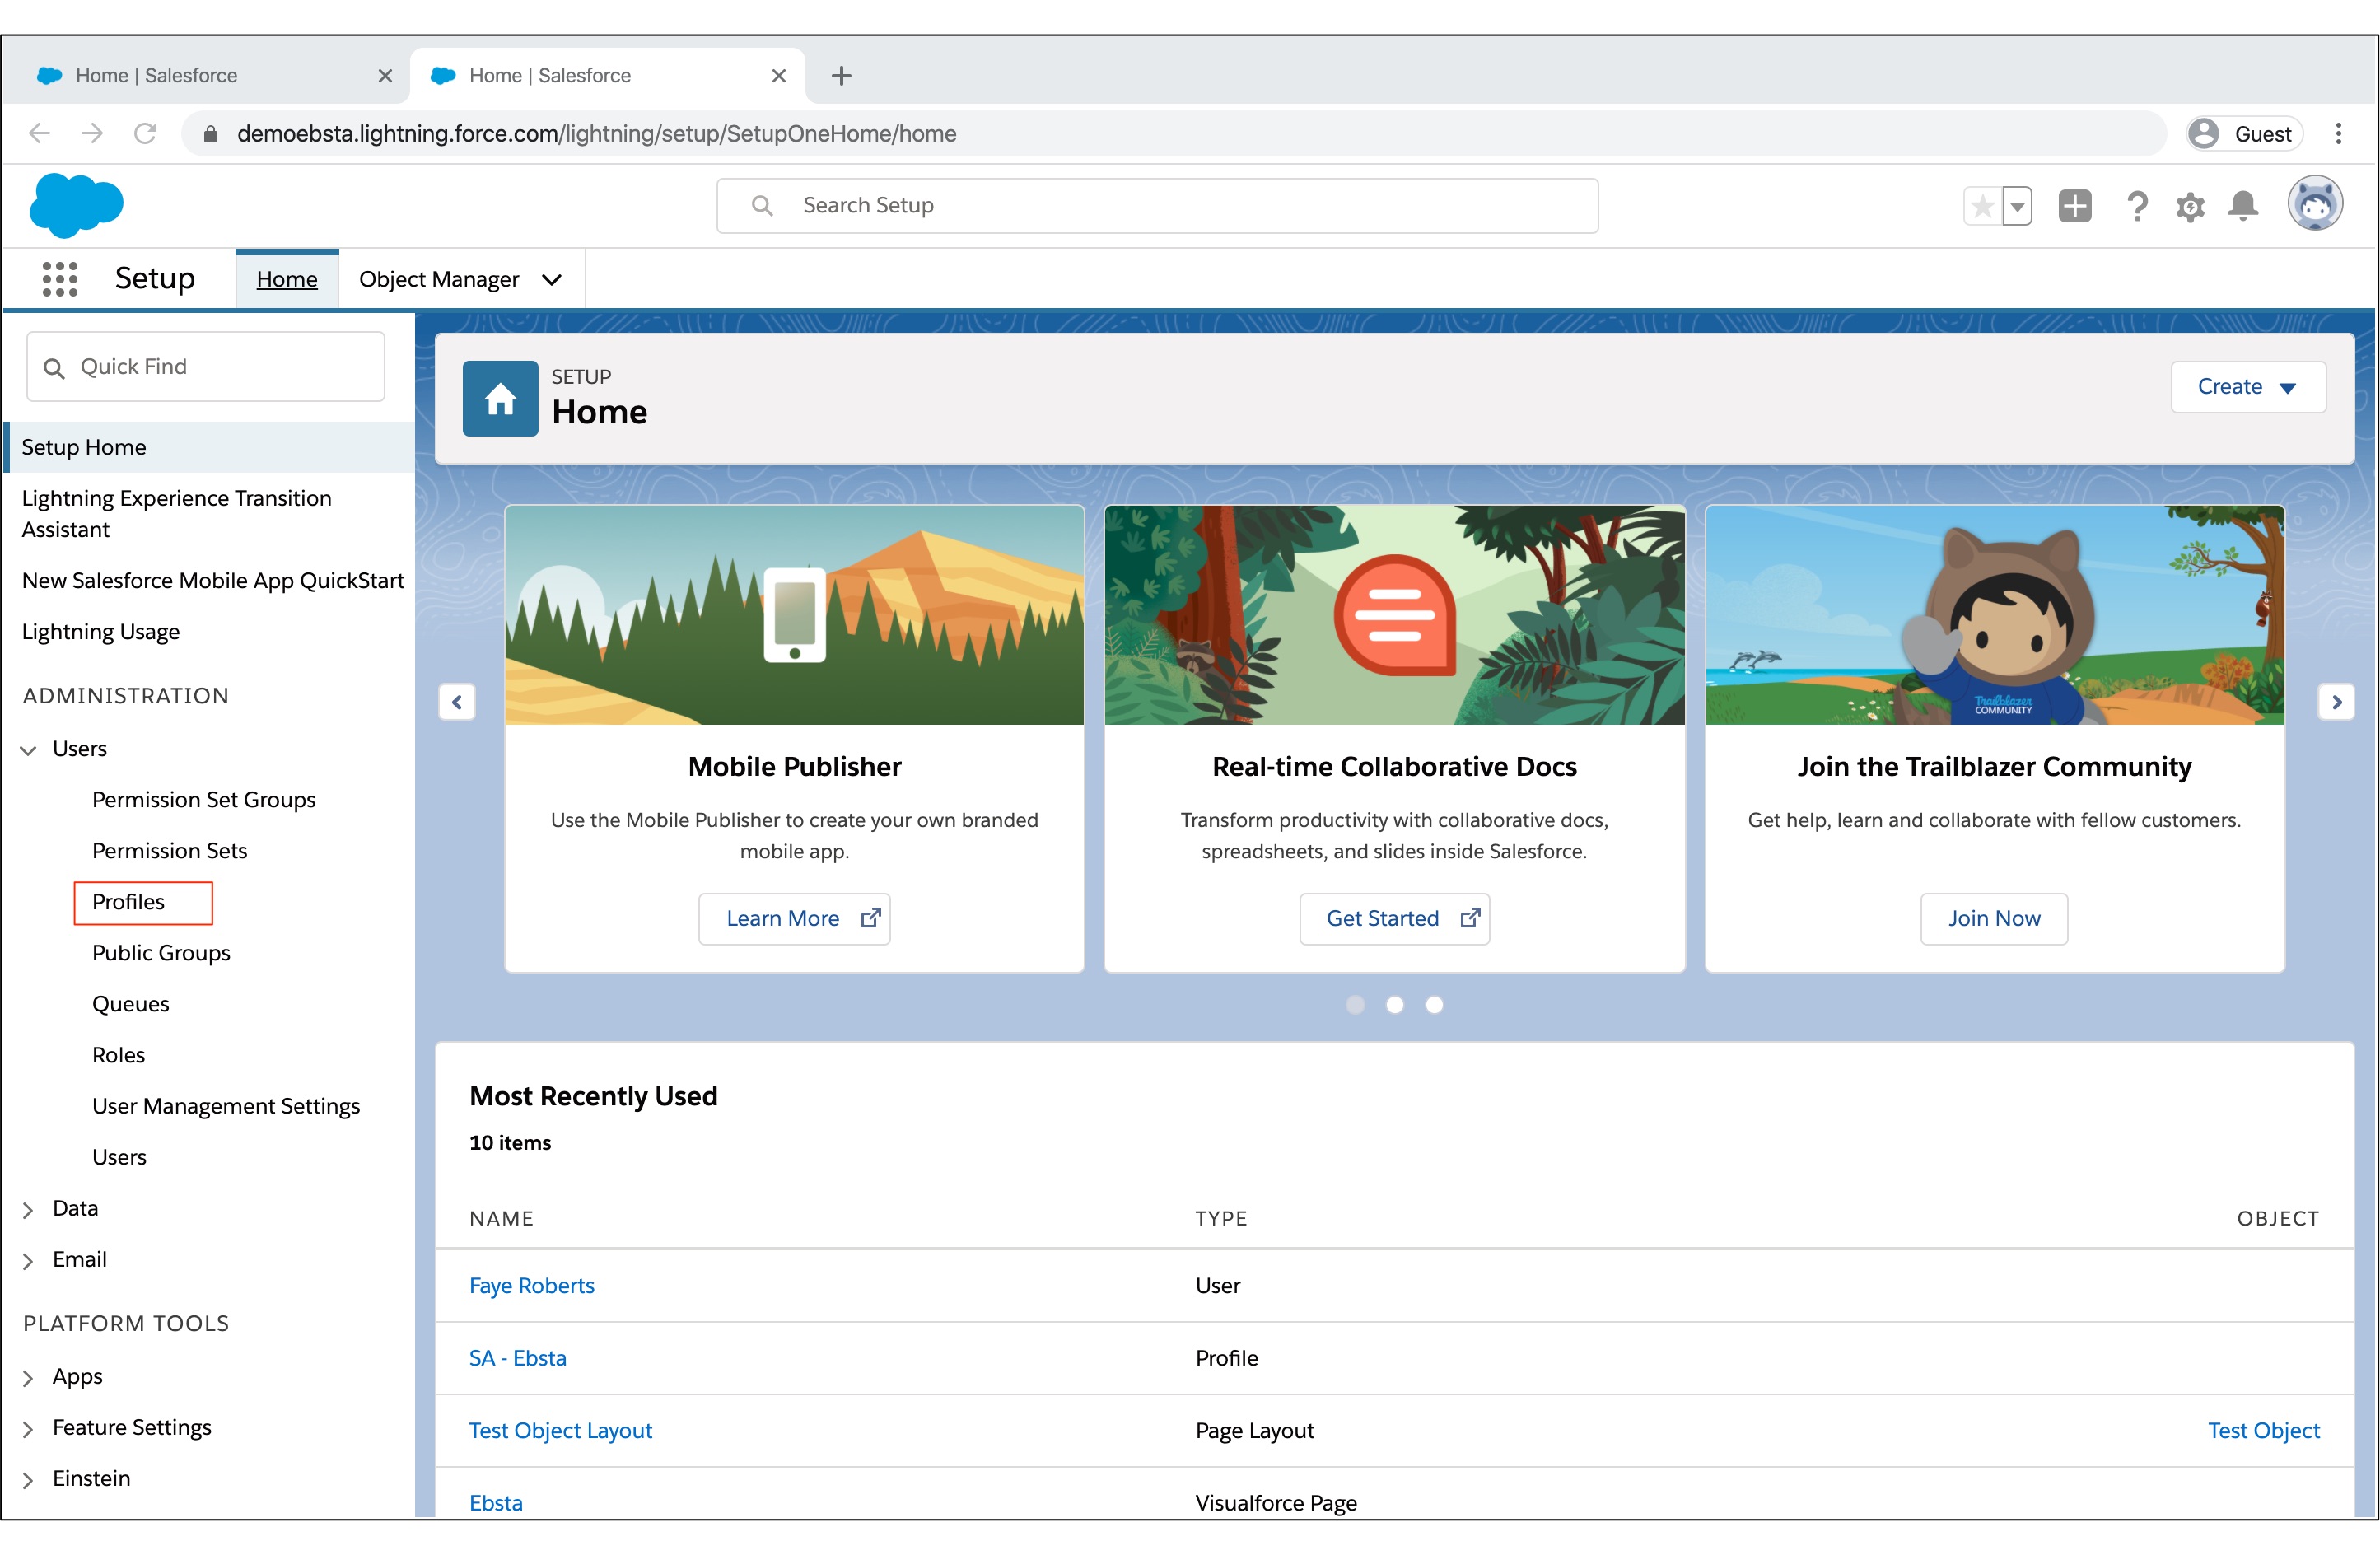Click the favorites star icon
The height and width of the screenshot is (1555, 2380).
[1982, 206]
